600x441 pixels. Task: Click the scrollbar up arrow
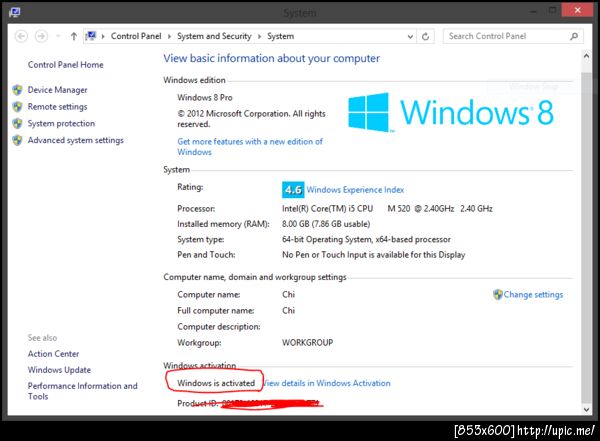[586, 56]
